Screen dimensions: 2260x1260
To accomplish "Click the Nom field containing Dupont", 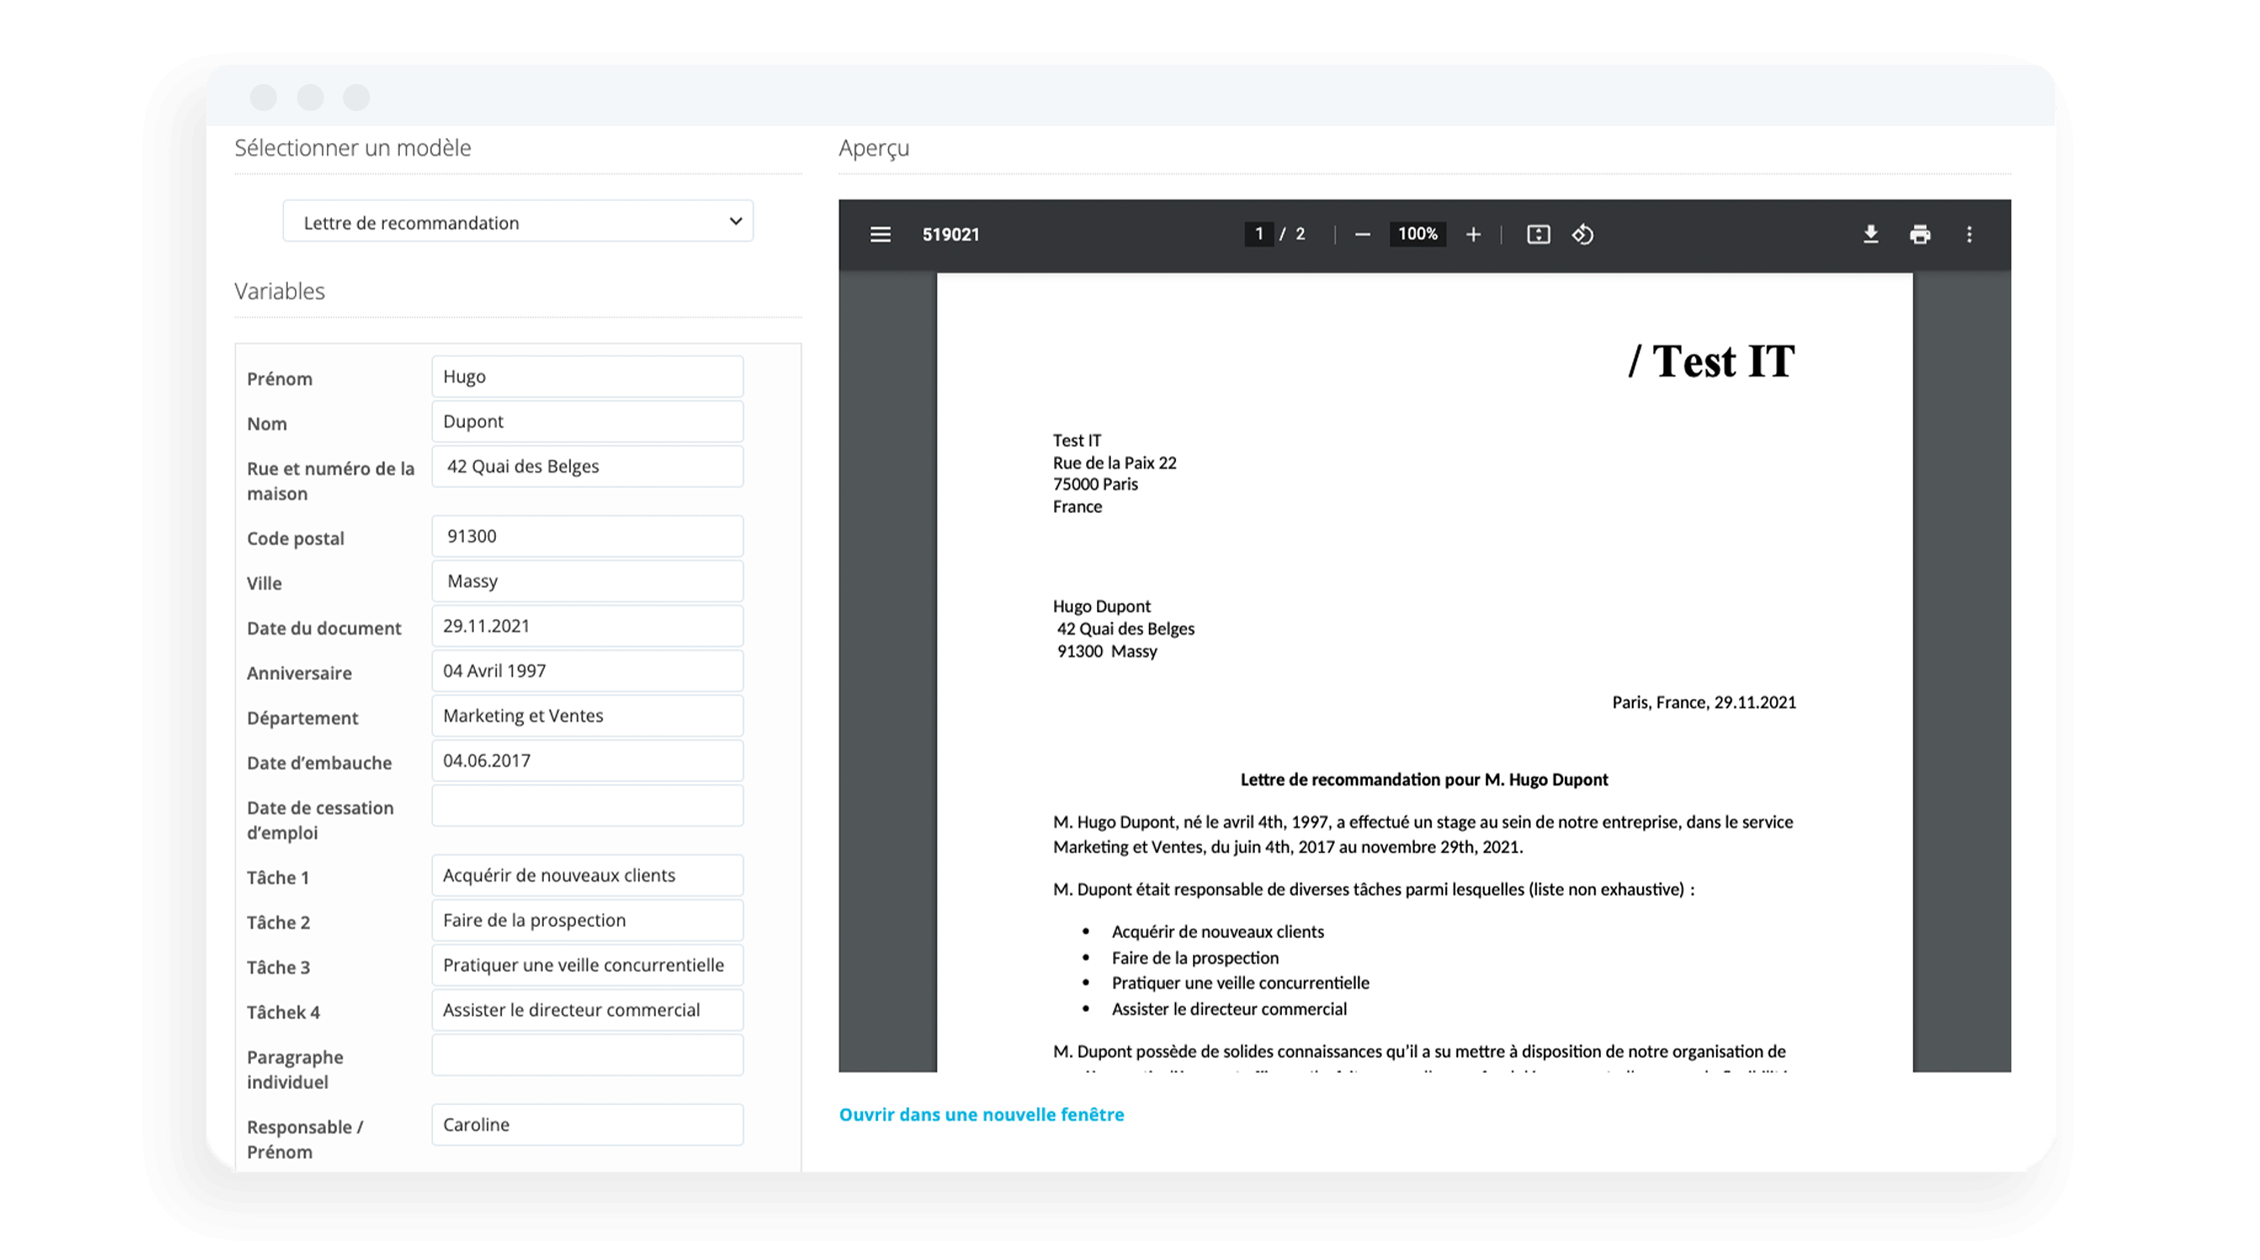I will click(587, 422).
